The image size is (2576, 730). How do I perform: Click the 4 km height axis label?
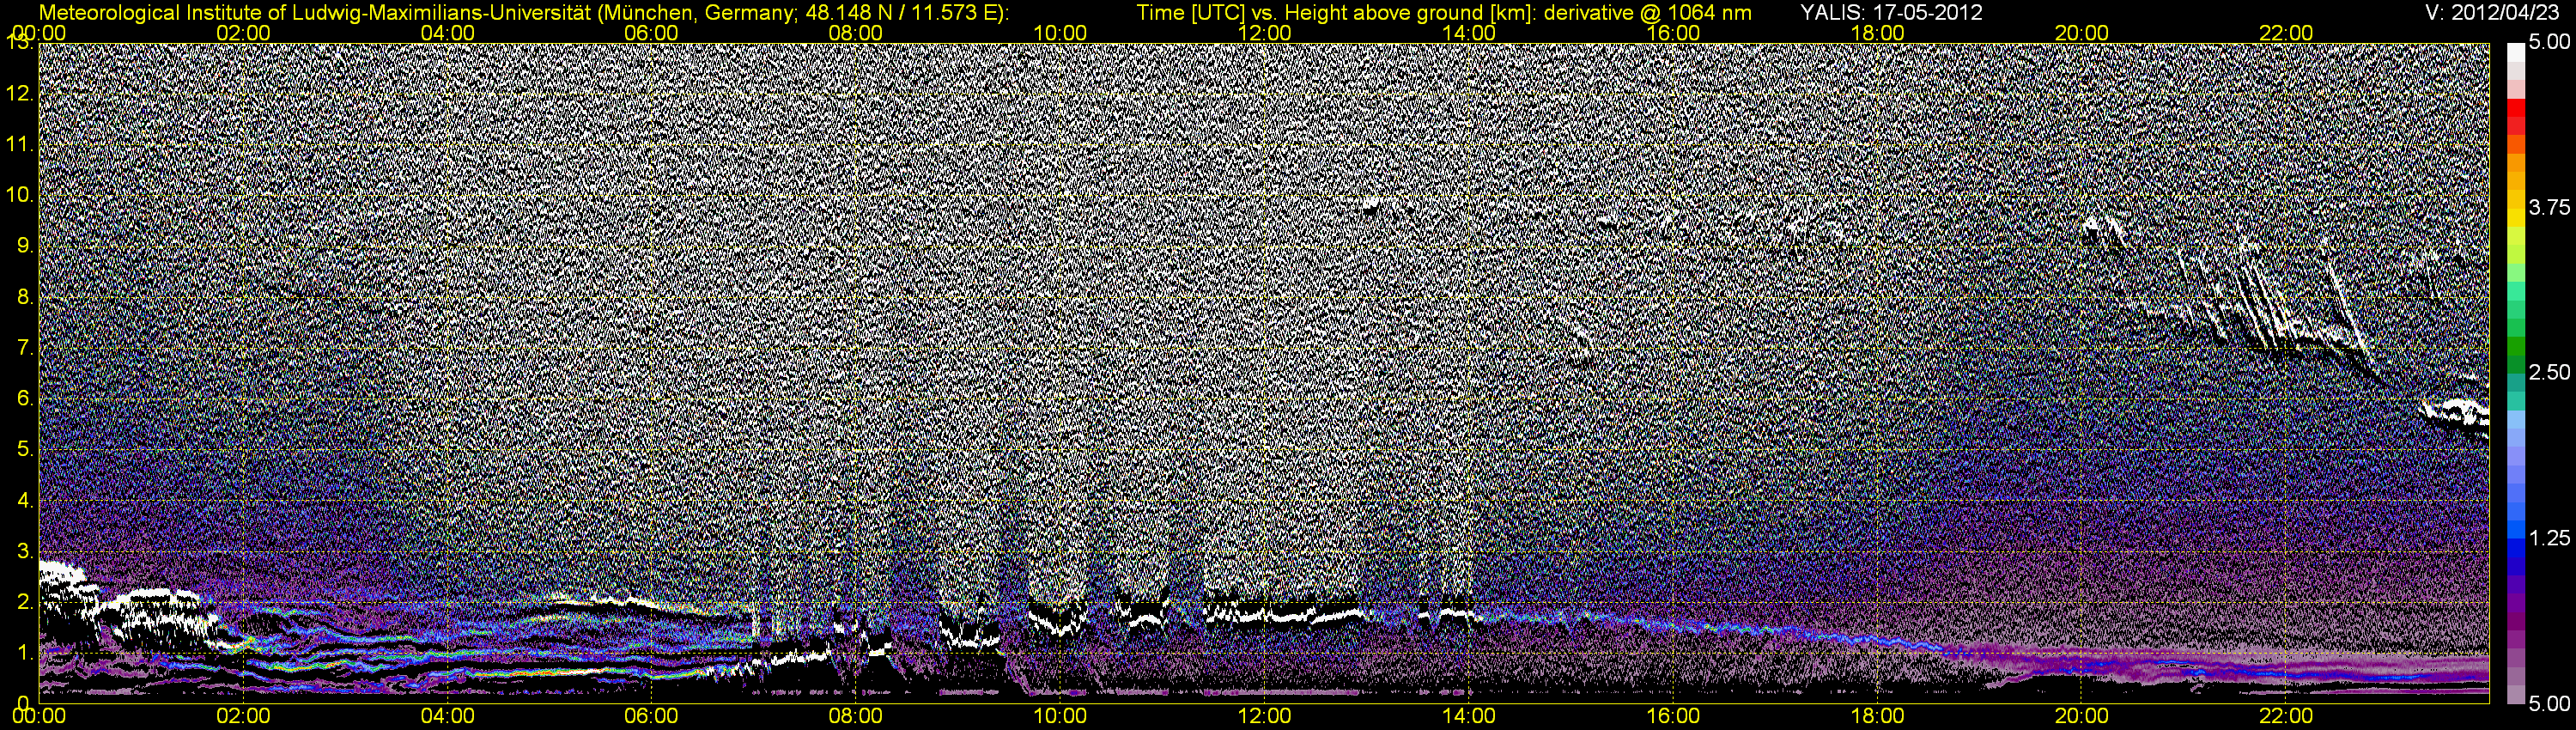coord(24,501)
